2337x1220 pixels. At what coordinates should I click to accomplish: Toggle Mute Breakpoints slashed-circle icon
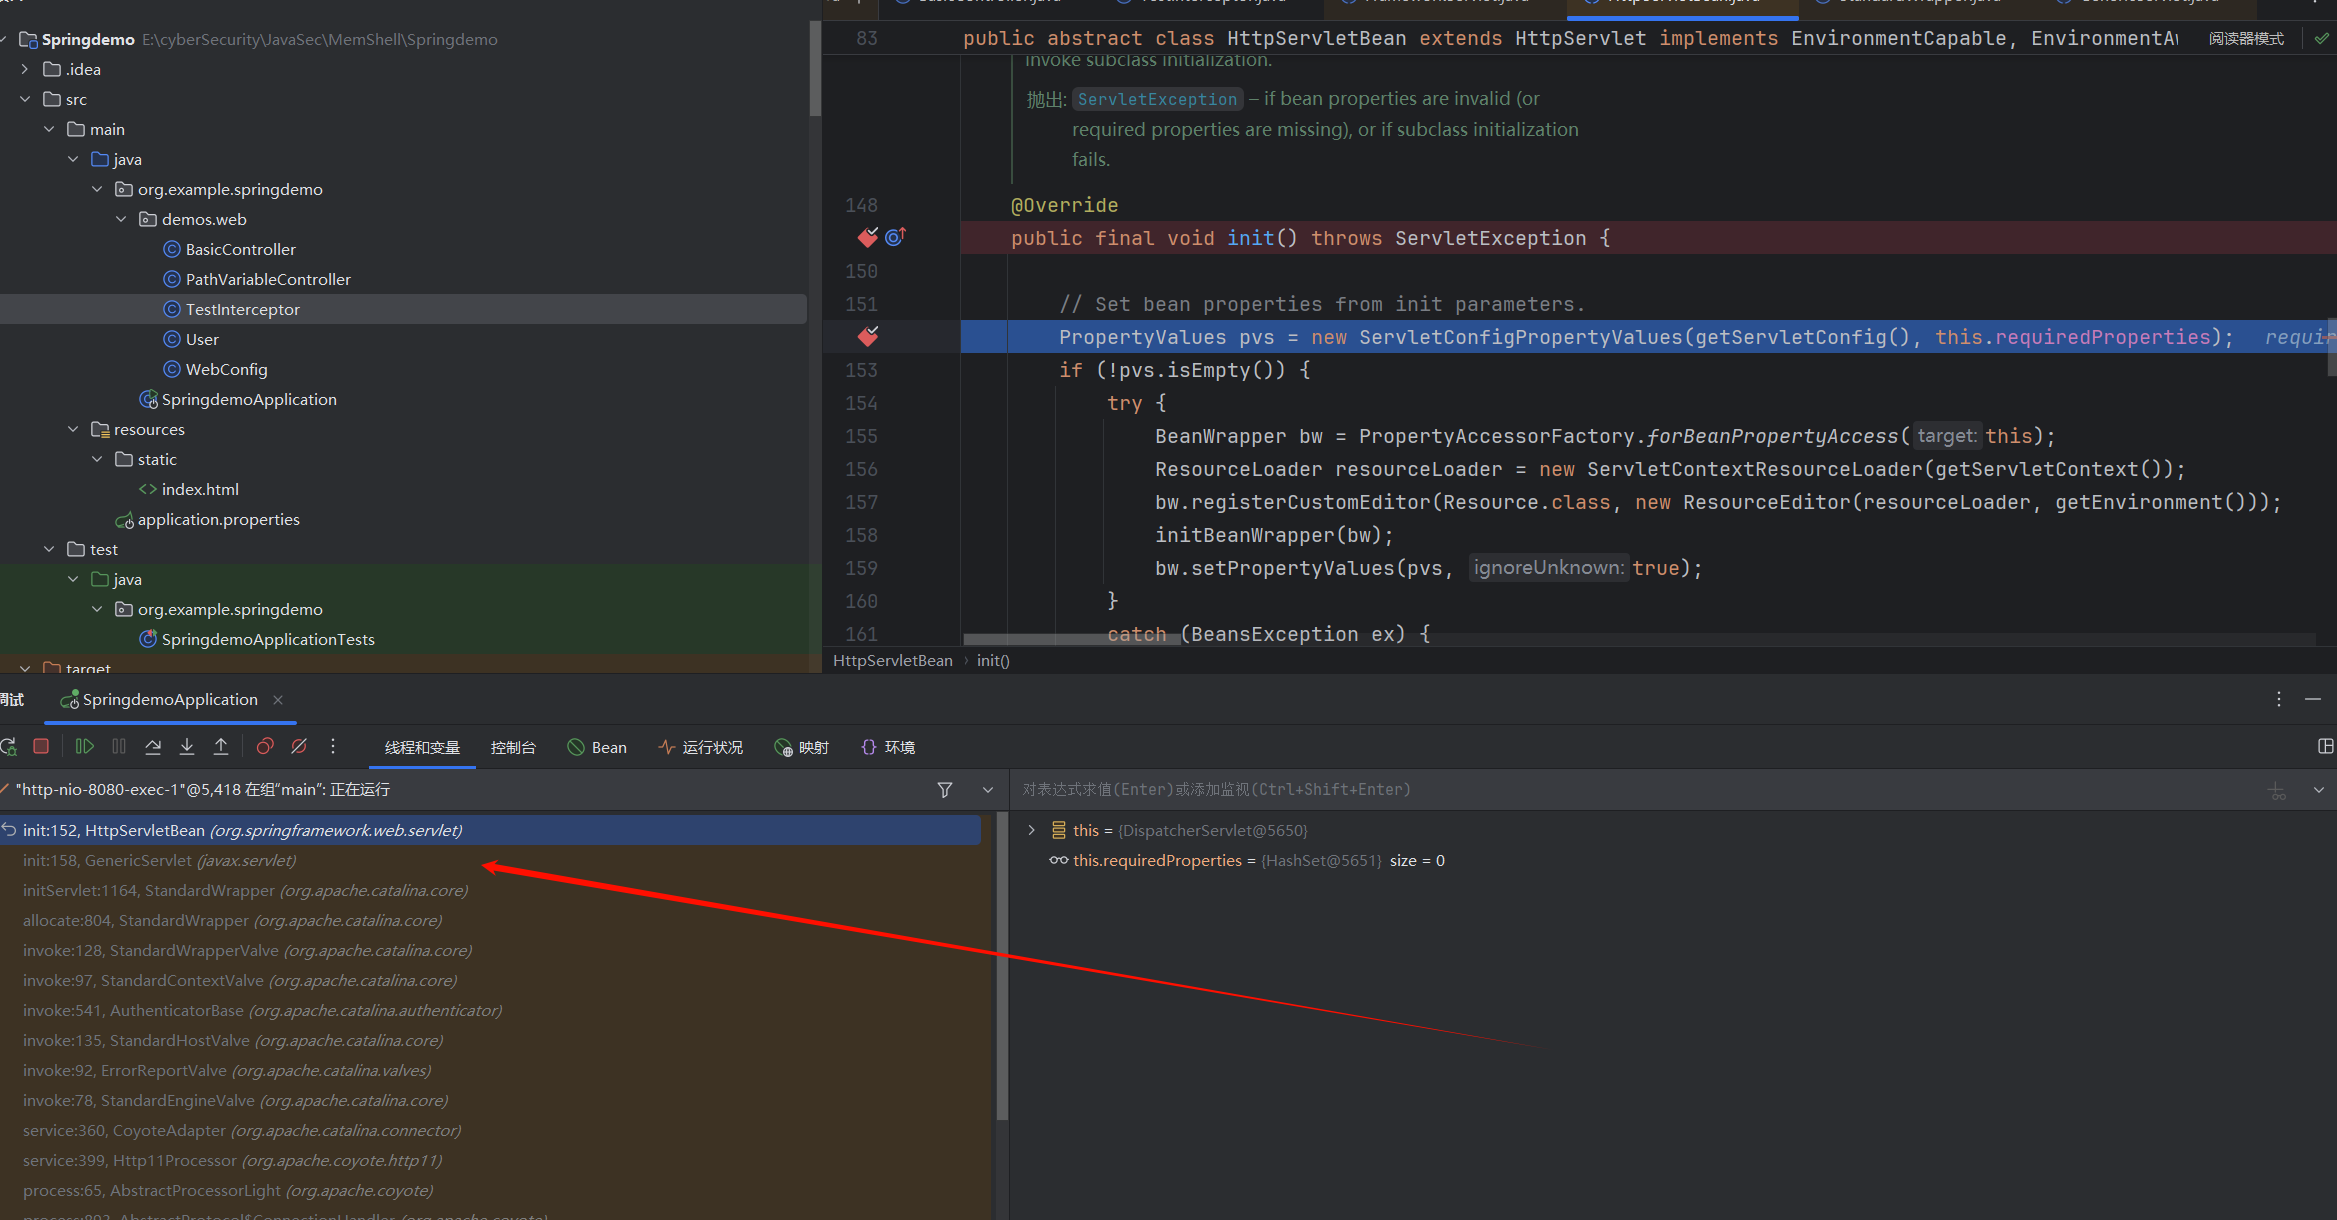coord(299,746)
